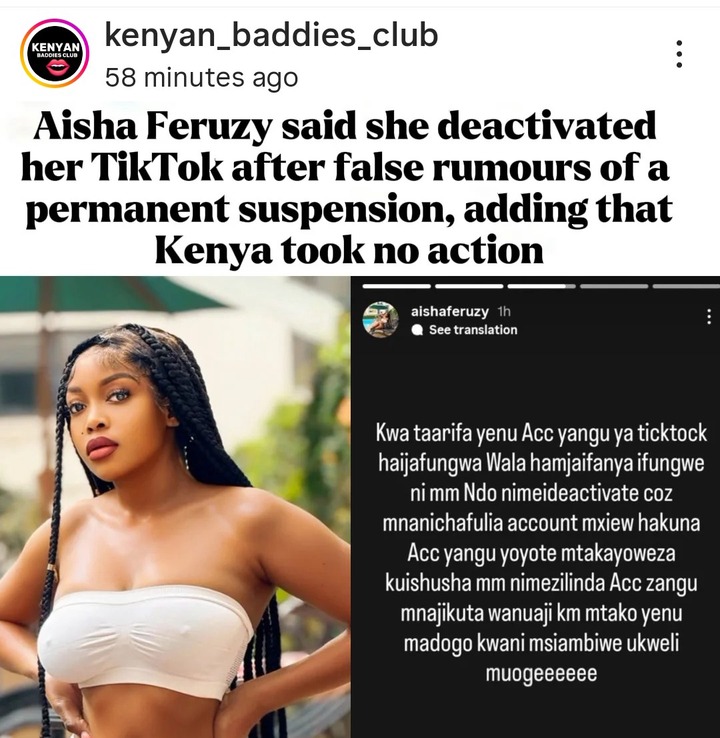The height and width of the screenshot is (738, 720).
Task: Tap the aishaferuzy story avatar
Action: [381, 320]
